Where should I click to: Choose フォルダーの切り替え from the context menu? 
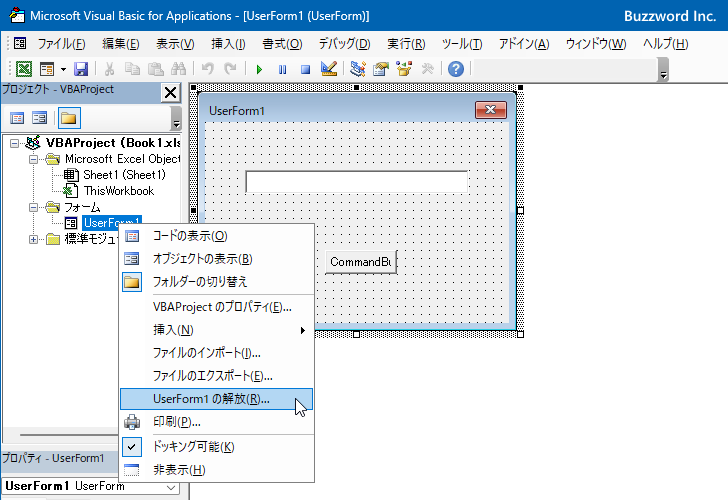click(217, 282)
